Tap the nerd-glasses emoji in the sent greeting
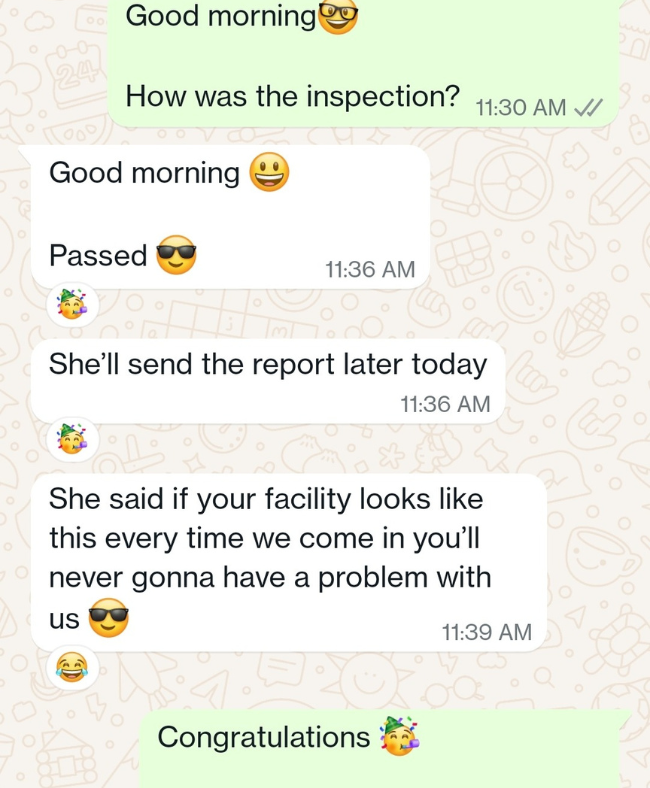Screen dimensions: 650x788 point(339,15)
